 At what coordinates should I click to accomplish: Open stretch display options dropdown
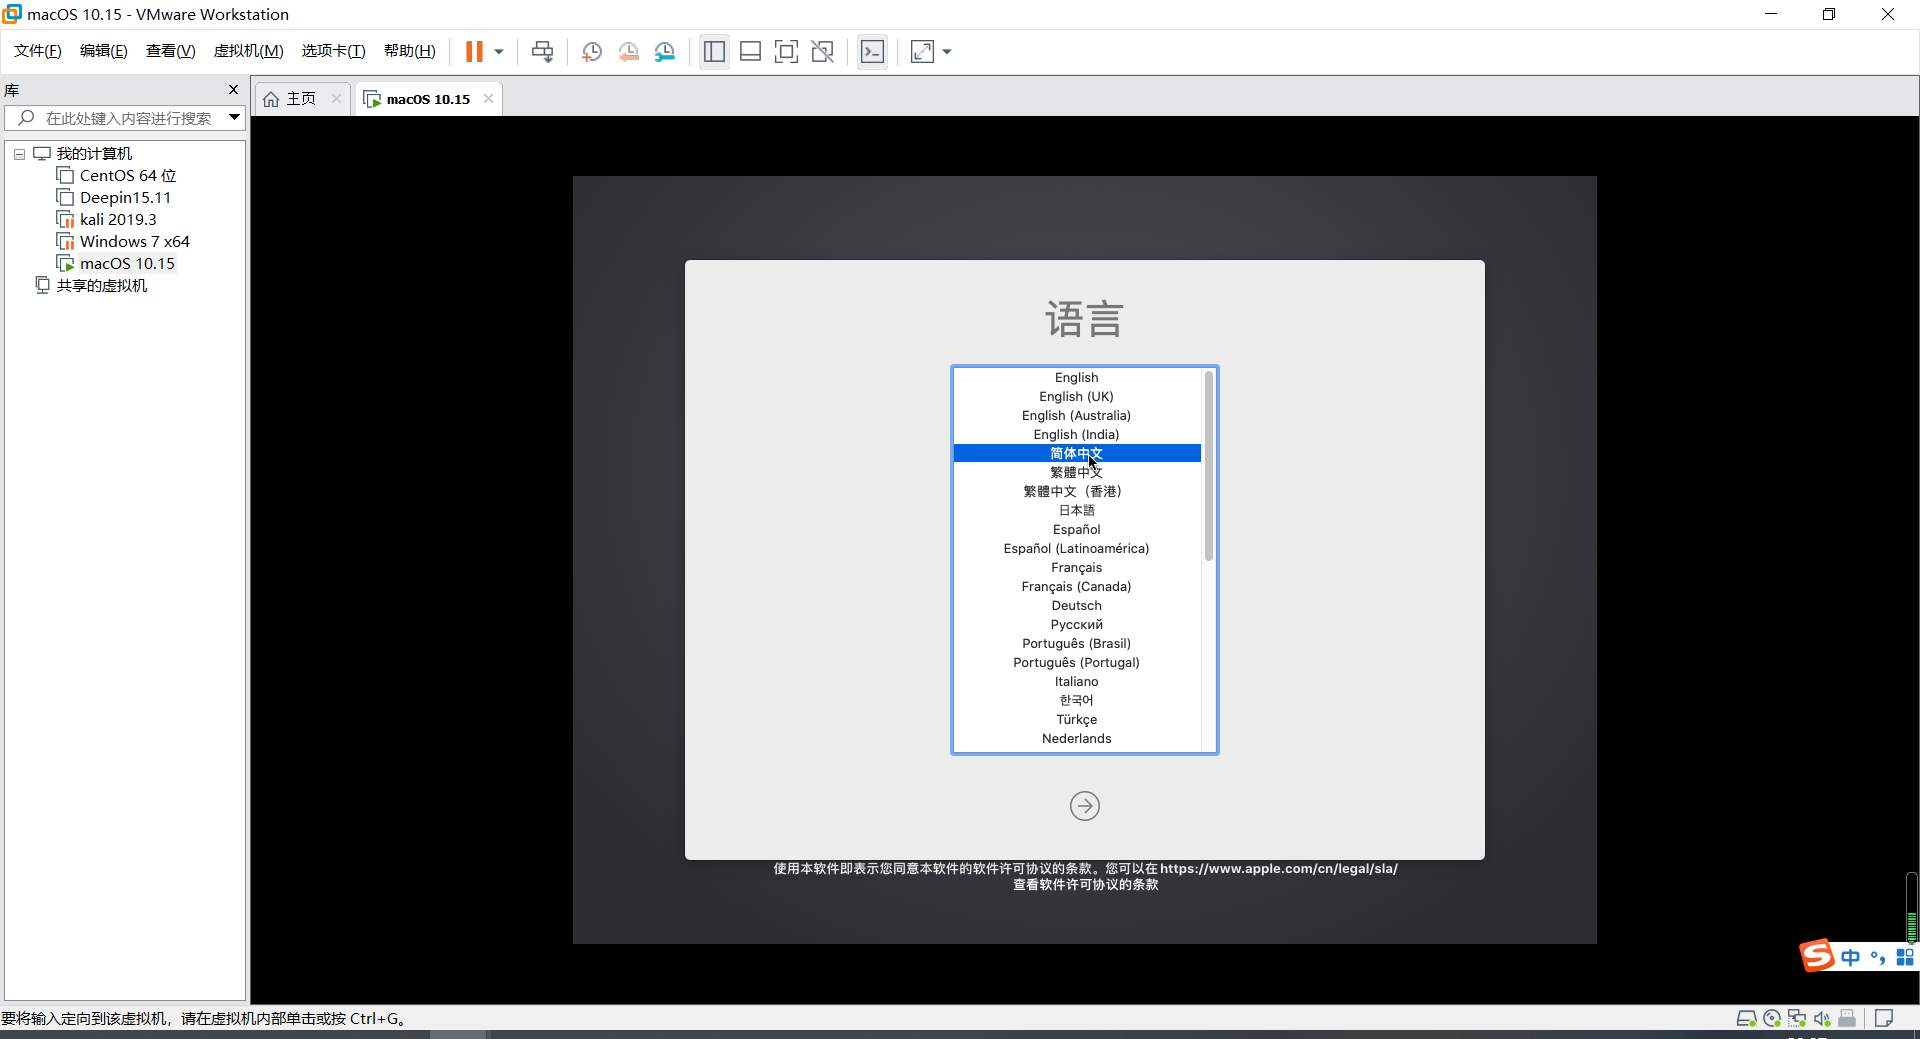point(947,51)
